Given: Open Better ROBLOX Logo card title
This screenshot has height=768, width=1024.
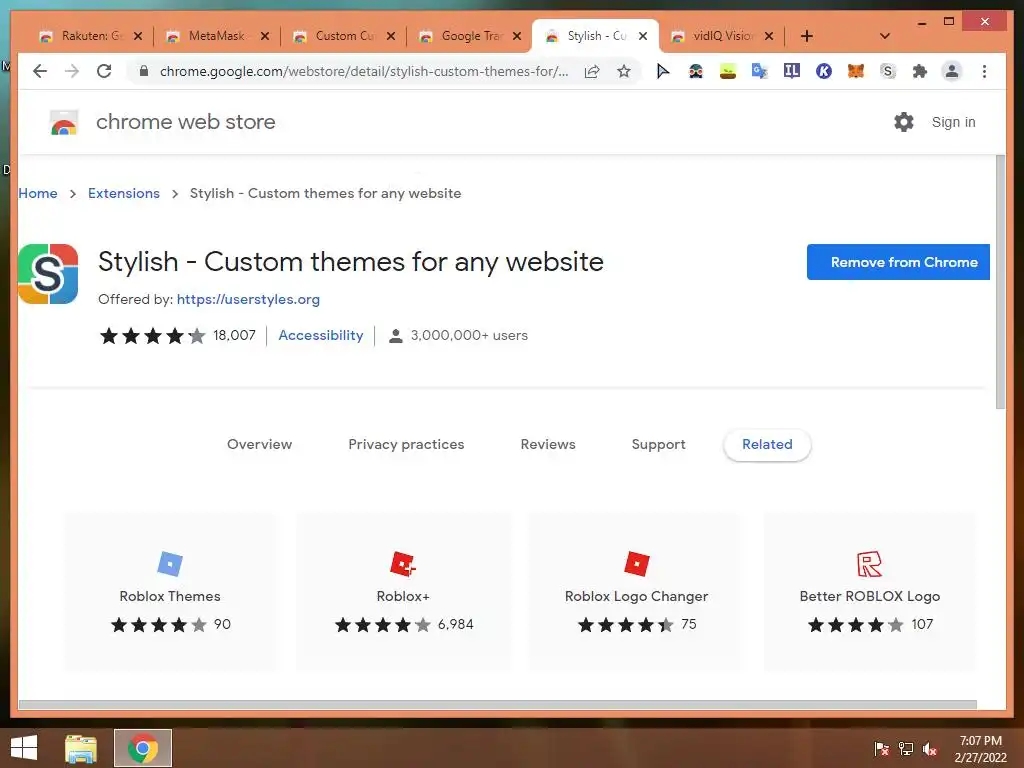Looking at the screenshot, I should 869,596.
